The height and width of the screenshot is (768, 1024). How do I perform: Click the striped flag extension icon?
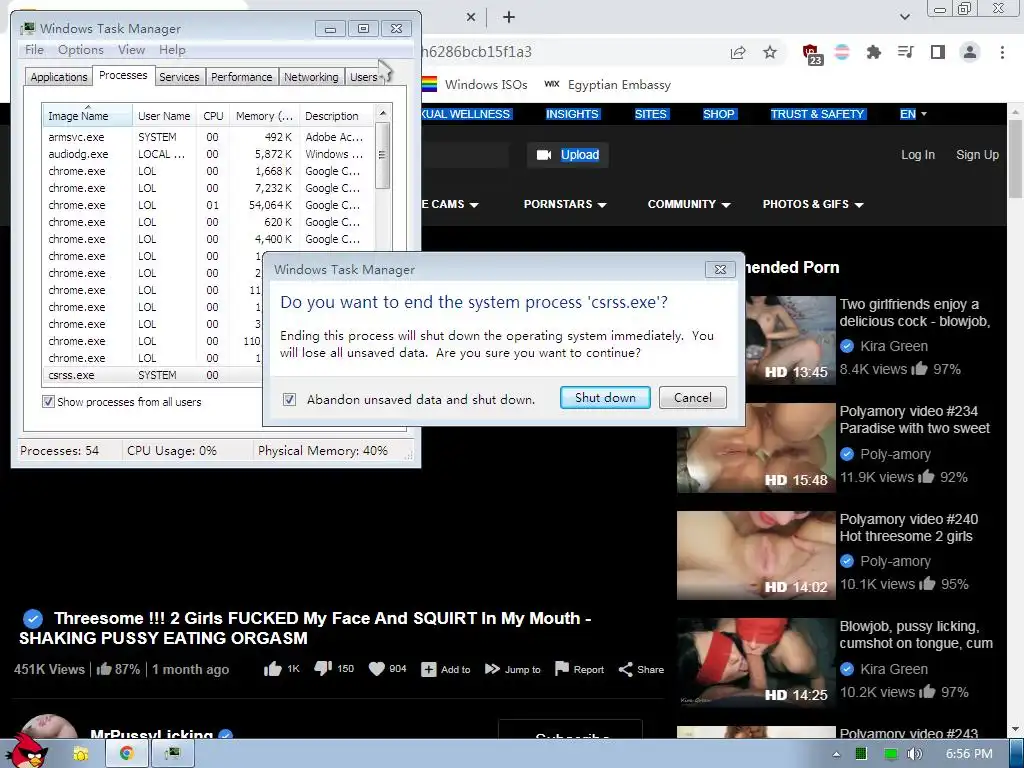(x=842, y=52)
